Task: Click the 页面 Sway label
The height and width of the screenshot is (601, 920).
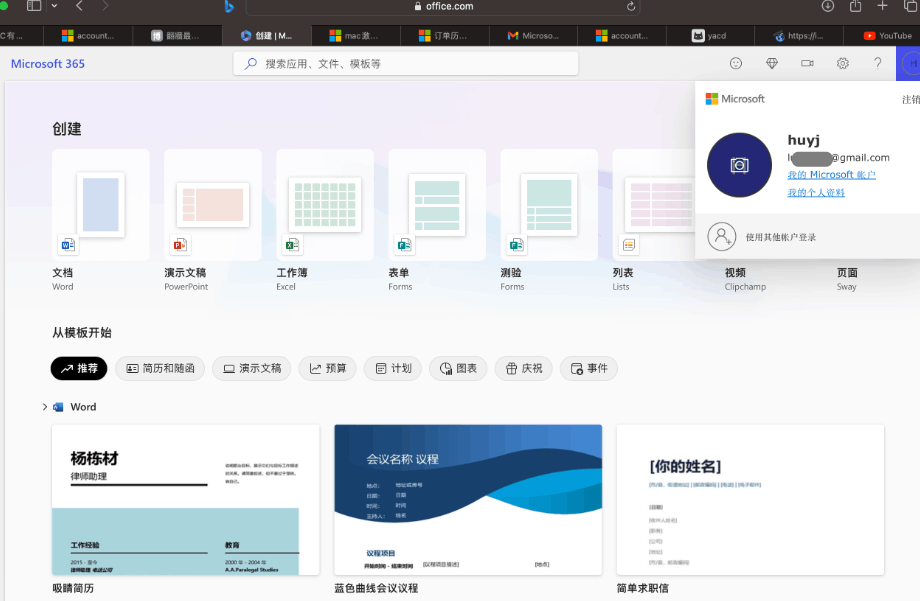Action: (x=847, y=279)
